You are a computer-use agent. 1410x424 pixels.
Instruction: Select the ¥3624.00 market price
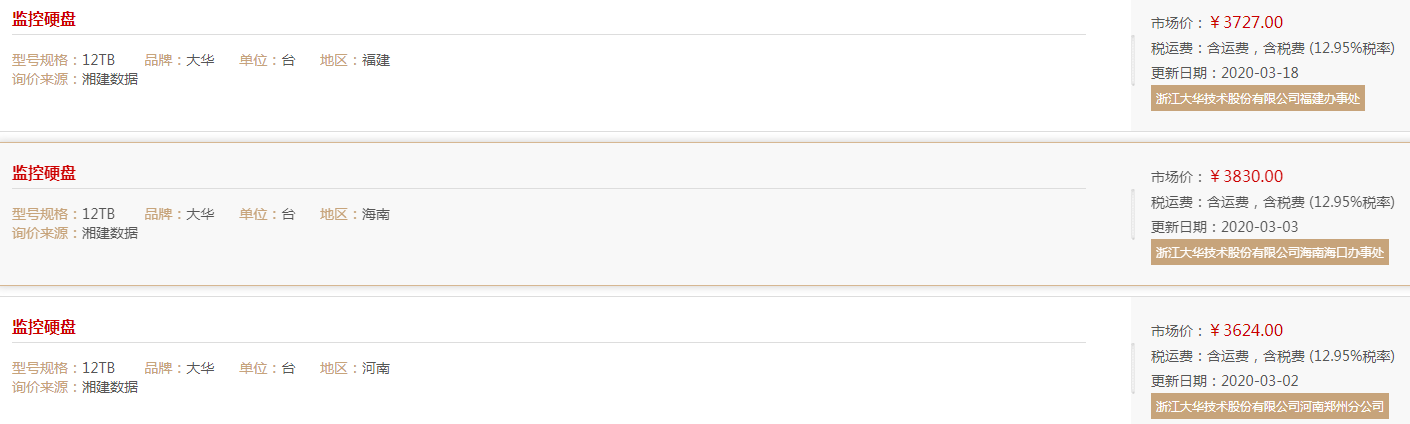(x=1246, y=330)
